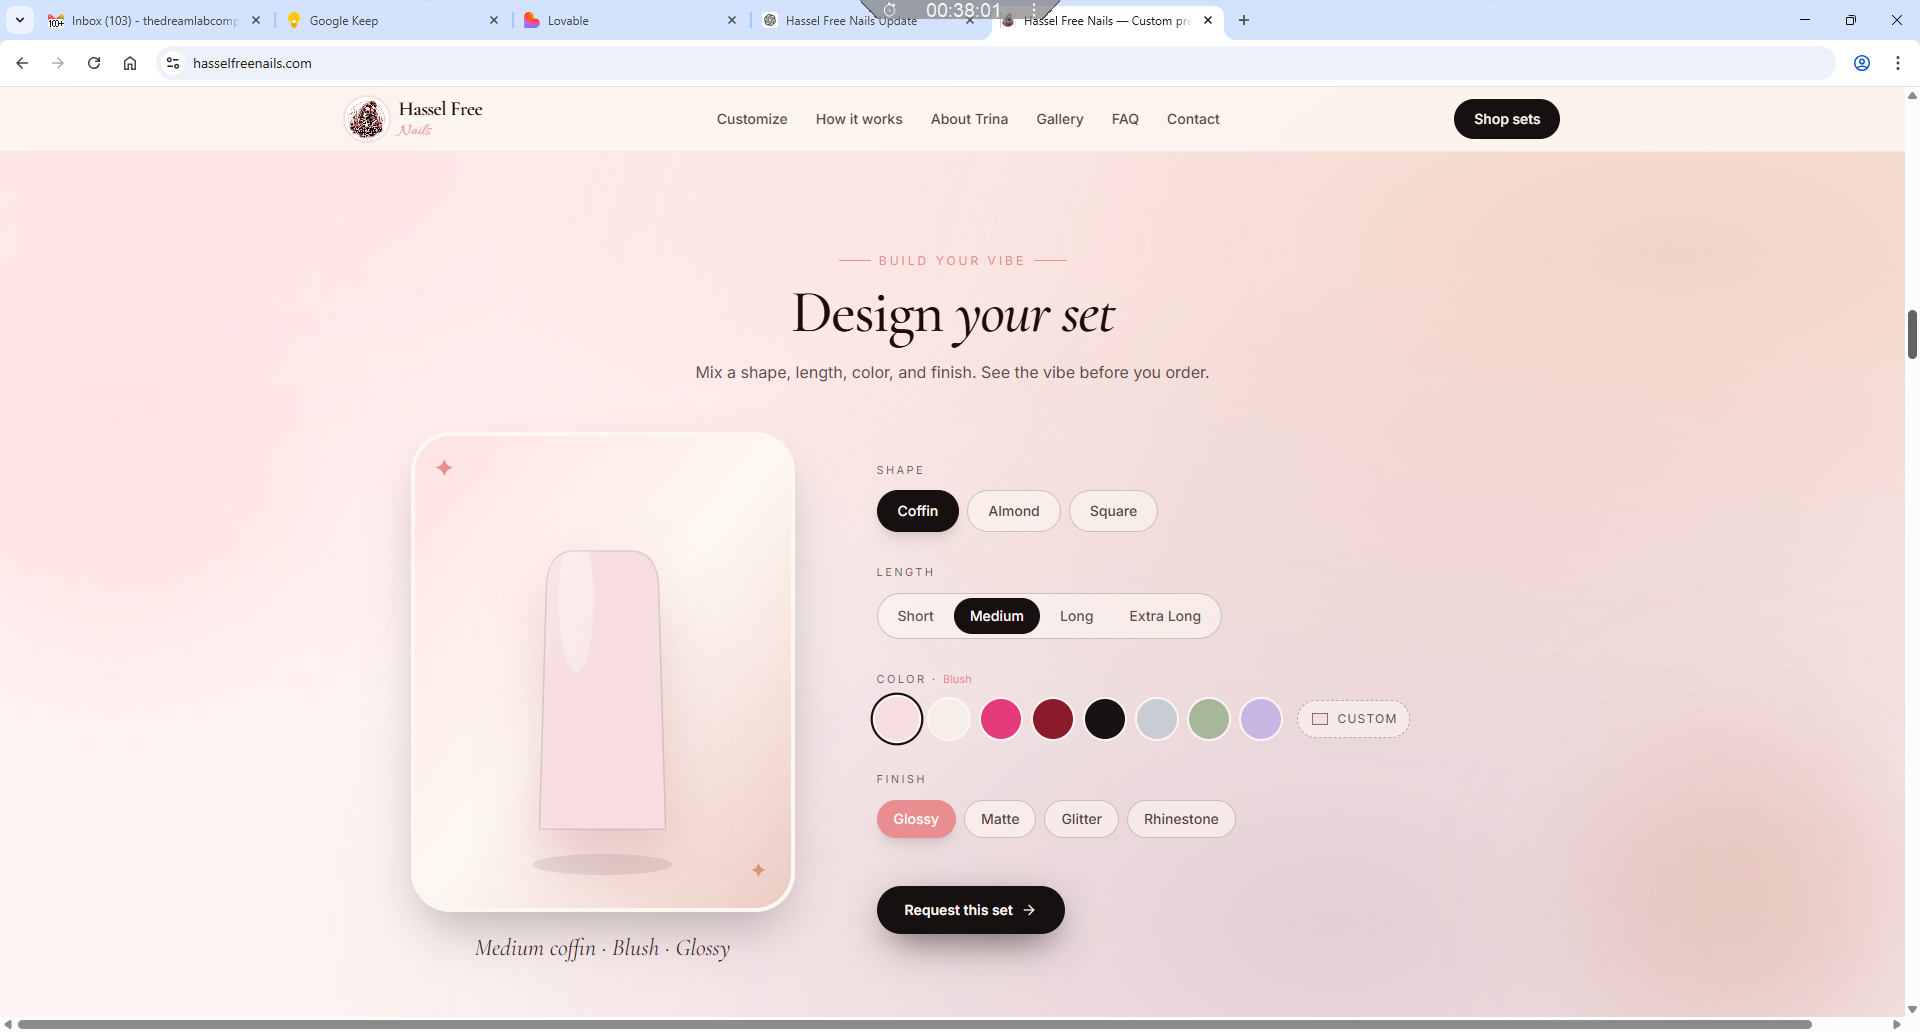This screenshot has height=1032, width=1920.
Task: Pick the light gray-blue color swatch
Action: tap(1157, 719)
